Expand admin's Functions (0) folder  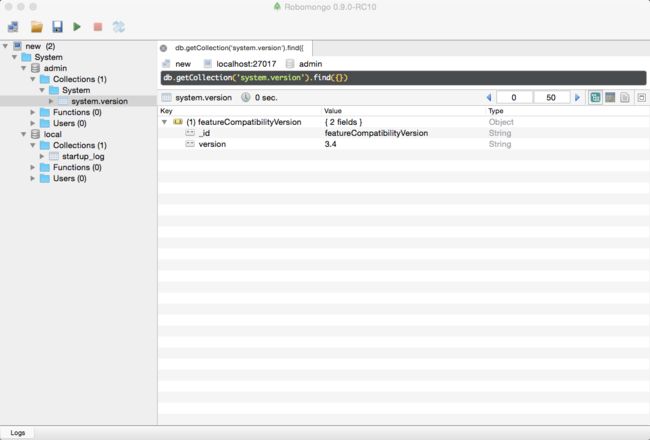click(x=33, y=112)
